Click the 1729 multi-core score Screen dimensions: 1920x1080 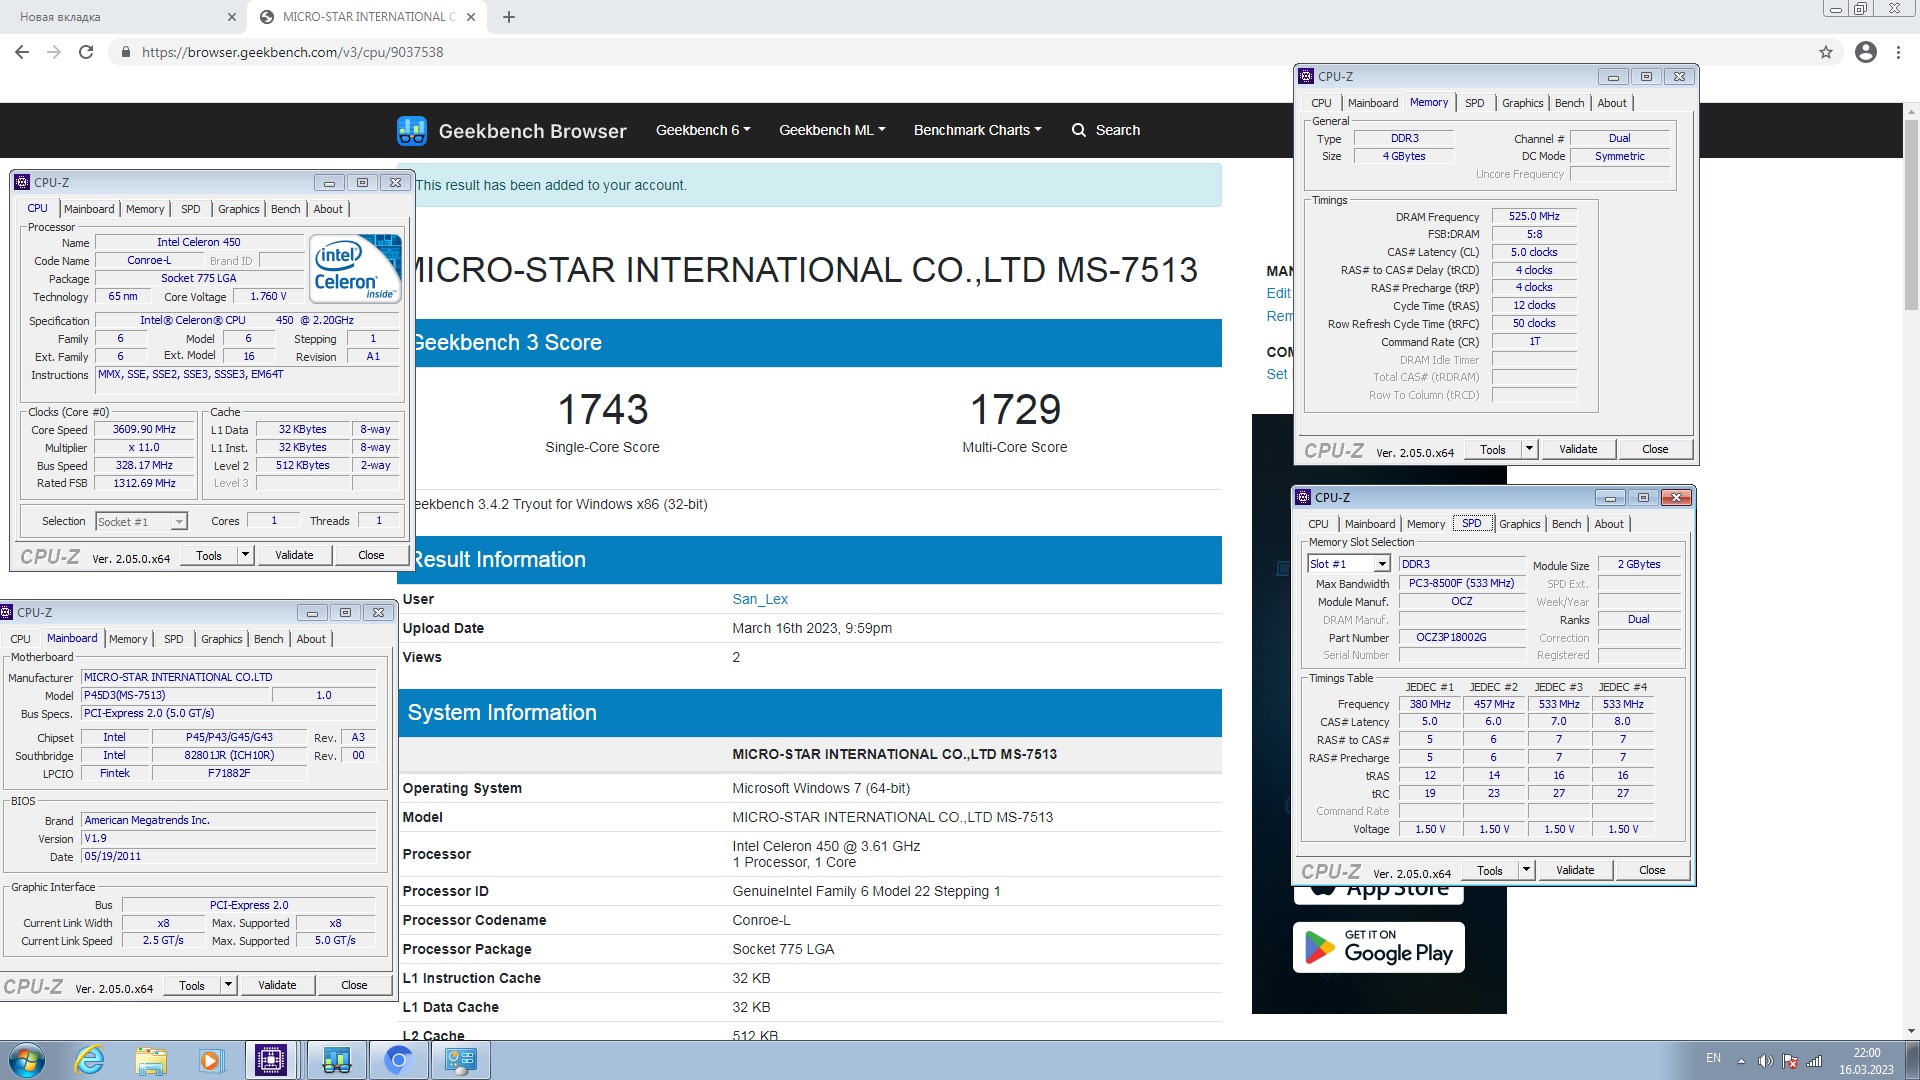click(1015, 409)
